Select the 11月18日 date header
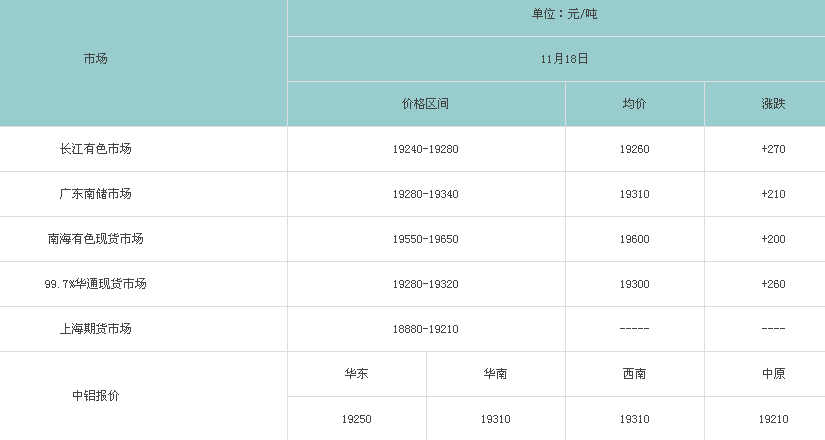825x440 pixels. 564,59
